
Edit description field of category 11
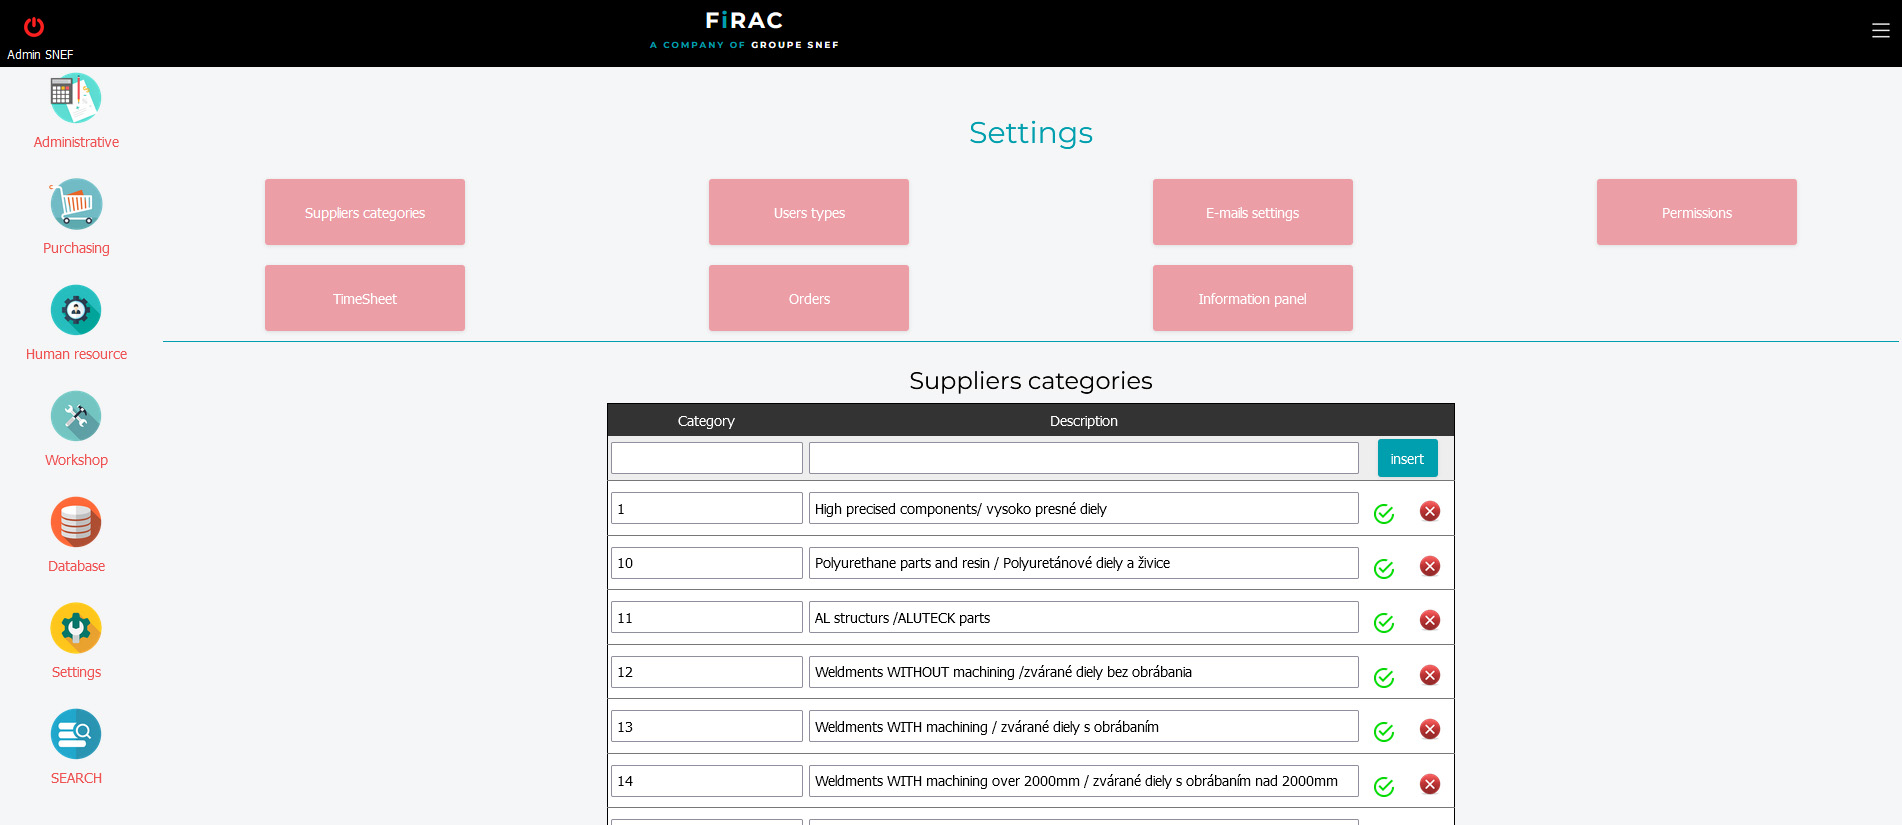click(x=1083, y=618)
